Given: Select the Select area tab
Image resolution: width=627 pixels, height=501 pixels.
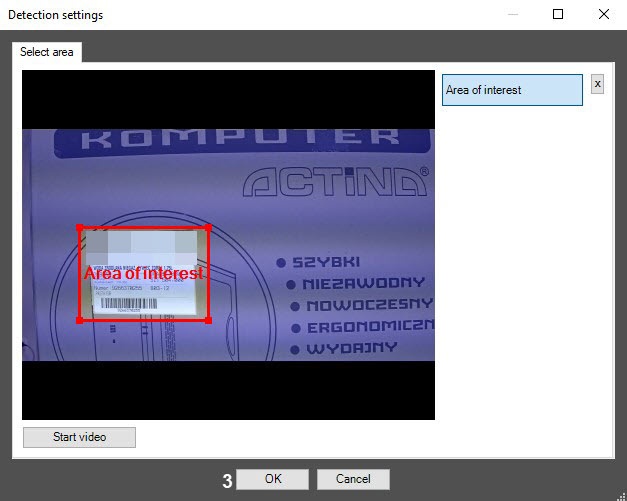Looking at the screenshot, I should pos(47,52).
